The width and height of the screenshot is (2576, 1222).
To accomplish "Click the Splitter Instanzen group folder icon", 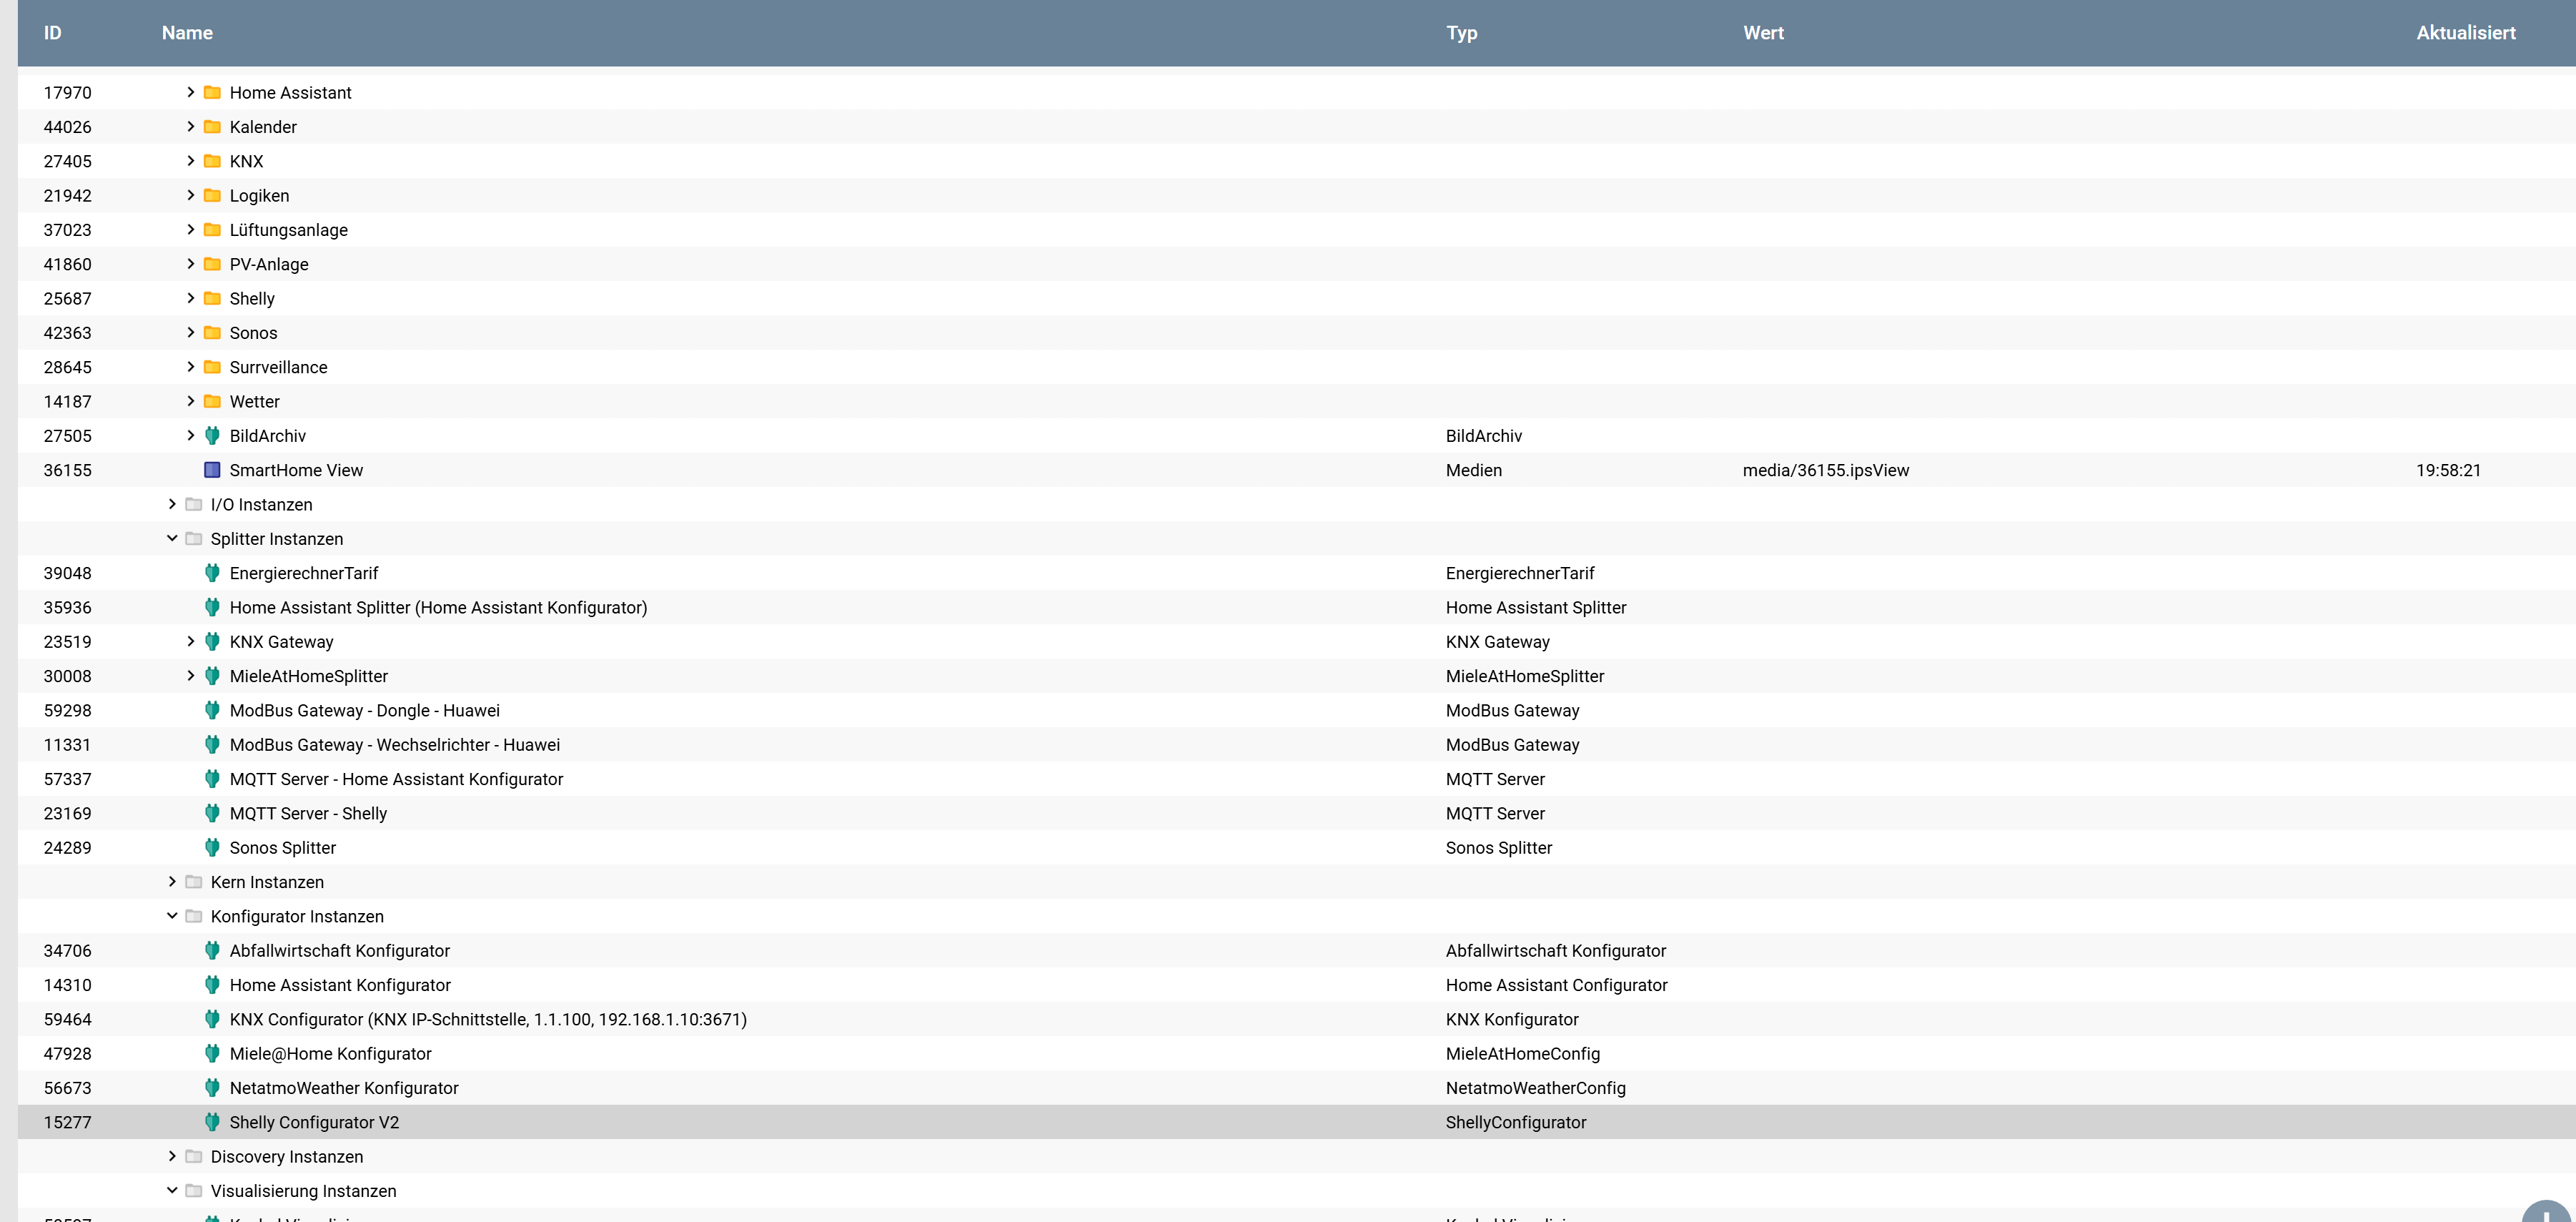I will (x=194, y=539).
